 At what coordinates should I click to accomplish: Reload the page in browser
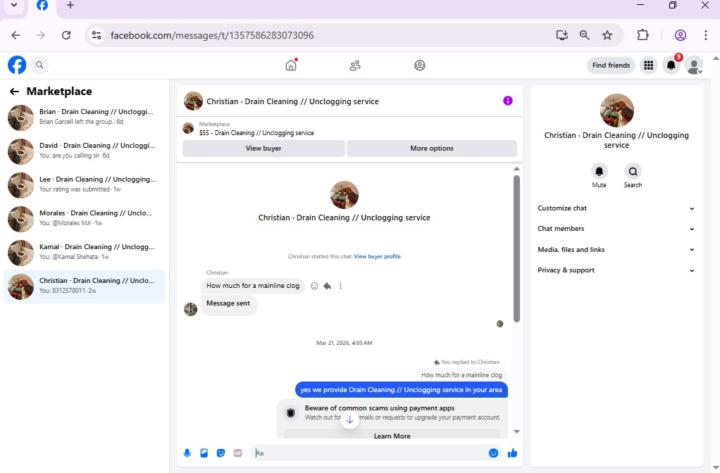coord(66,35)
